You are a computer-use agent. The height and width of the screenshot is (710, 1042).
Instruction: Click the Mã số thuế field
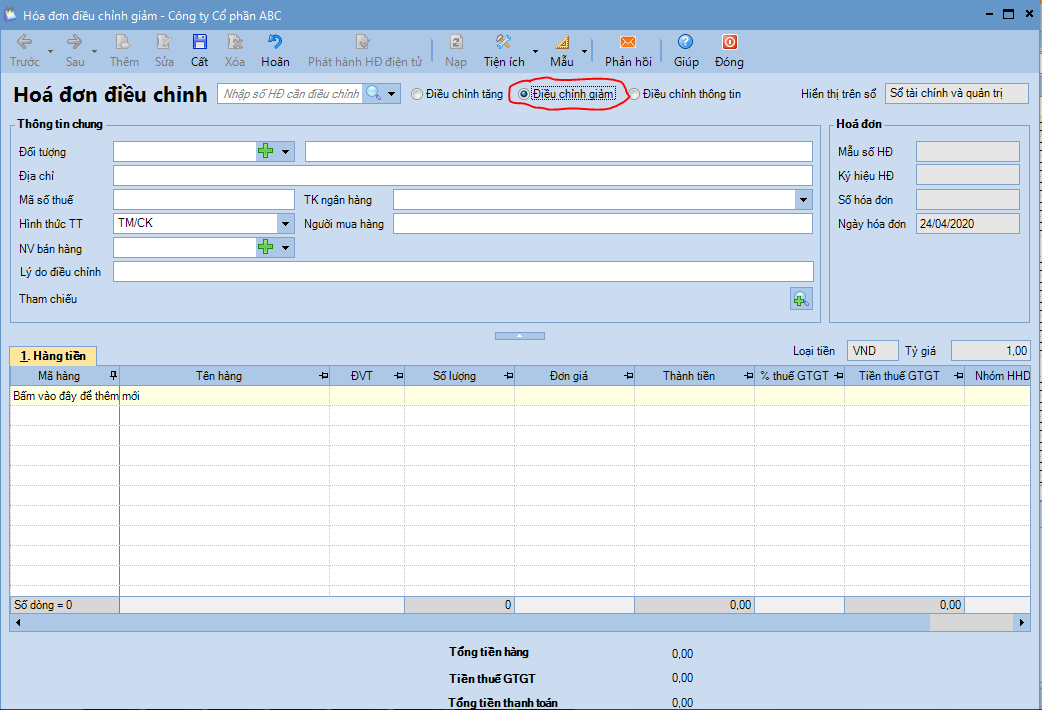(x=203, y=199)
